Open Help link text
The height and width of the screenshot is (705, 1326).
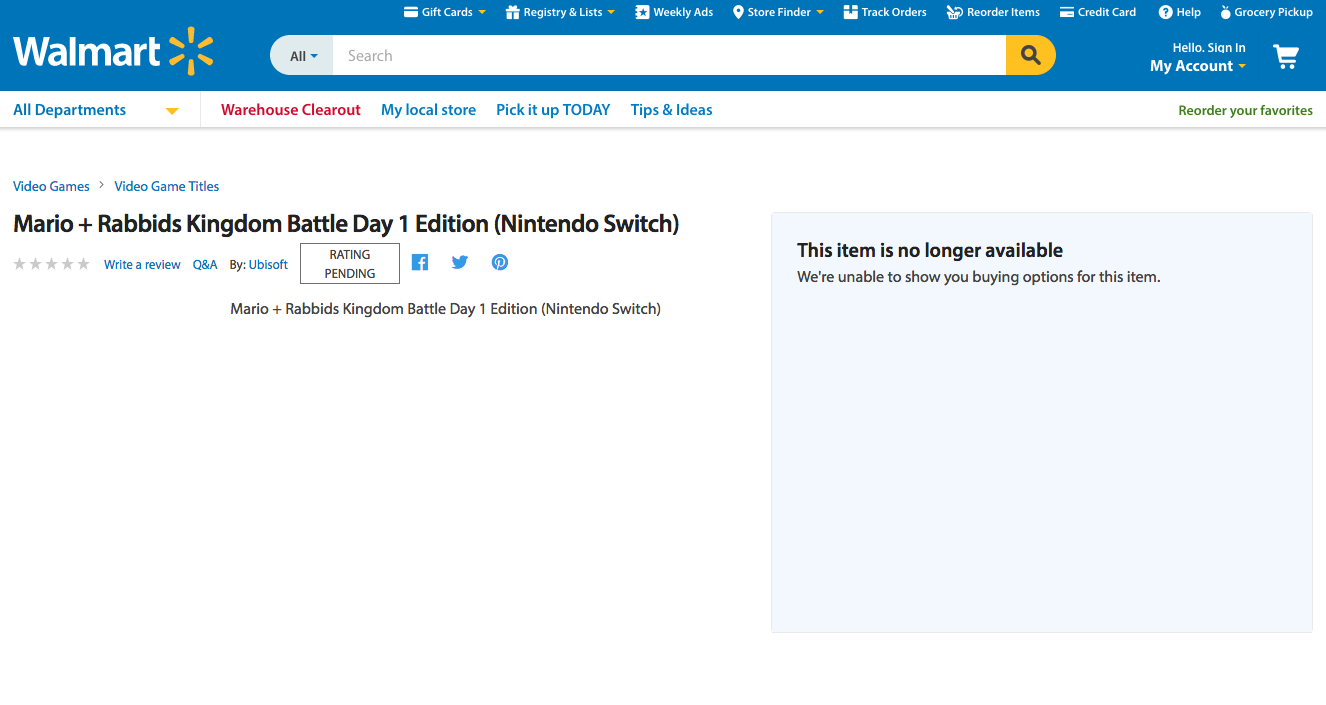point(1189,12)
